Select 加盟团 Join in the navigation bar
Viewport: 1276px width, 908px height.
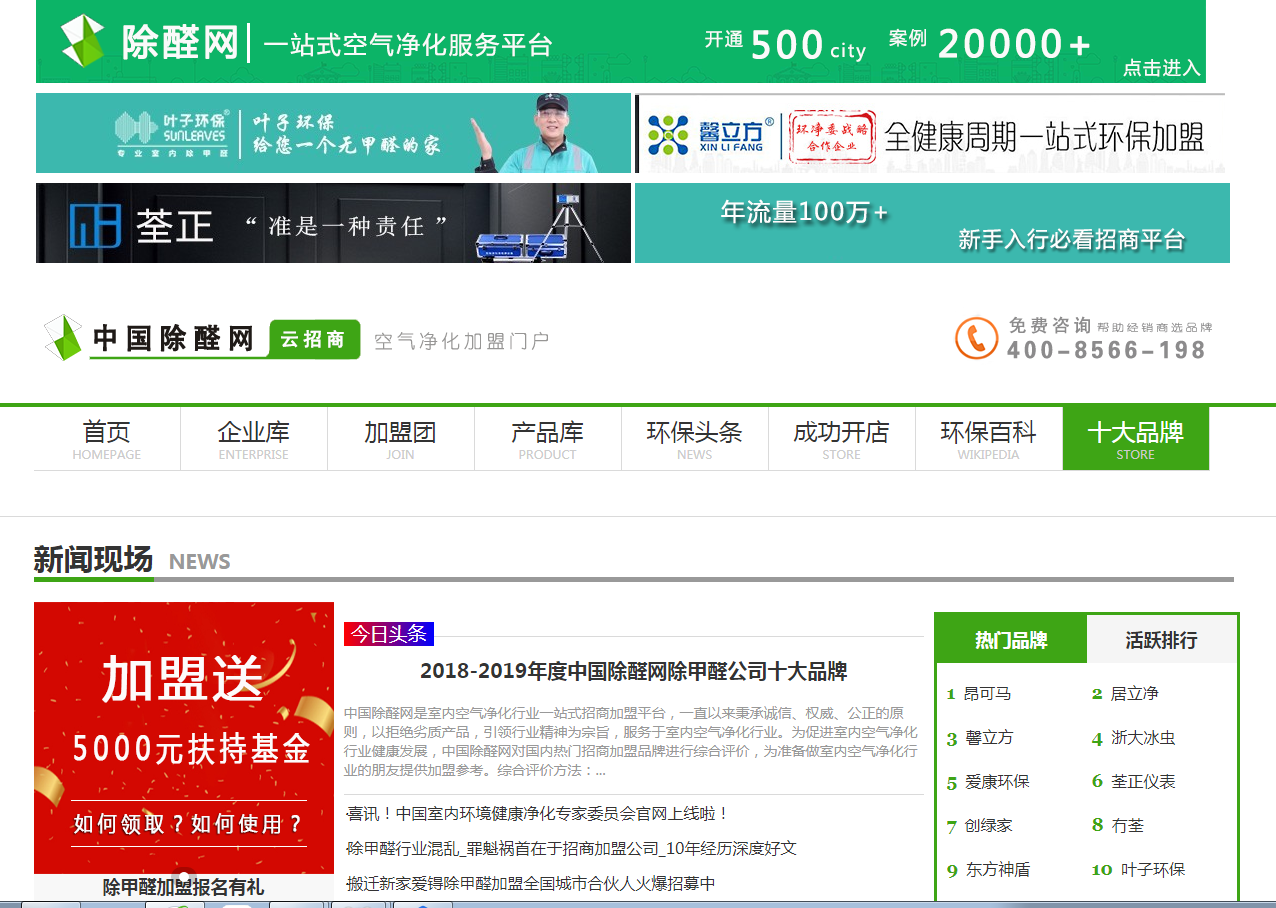401,439
